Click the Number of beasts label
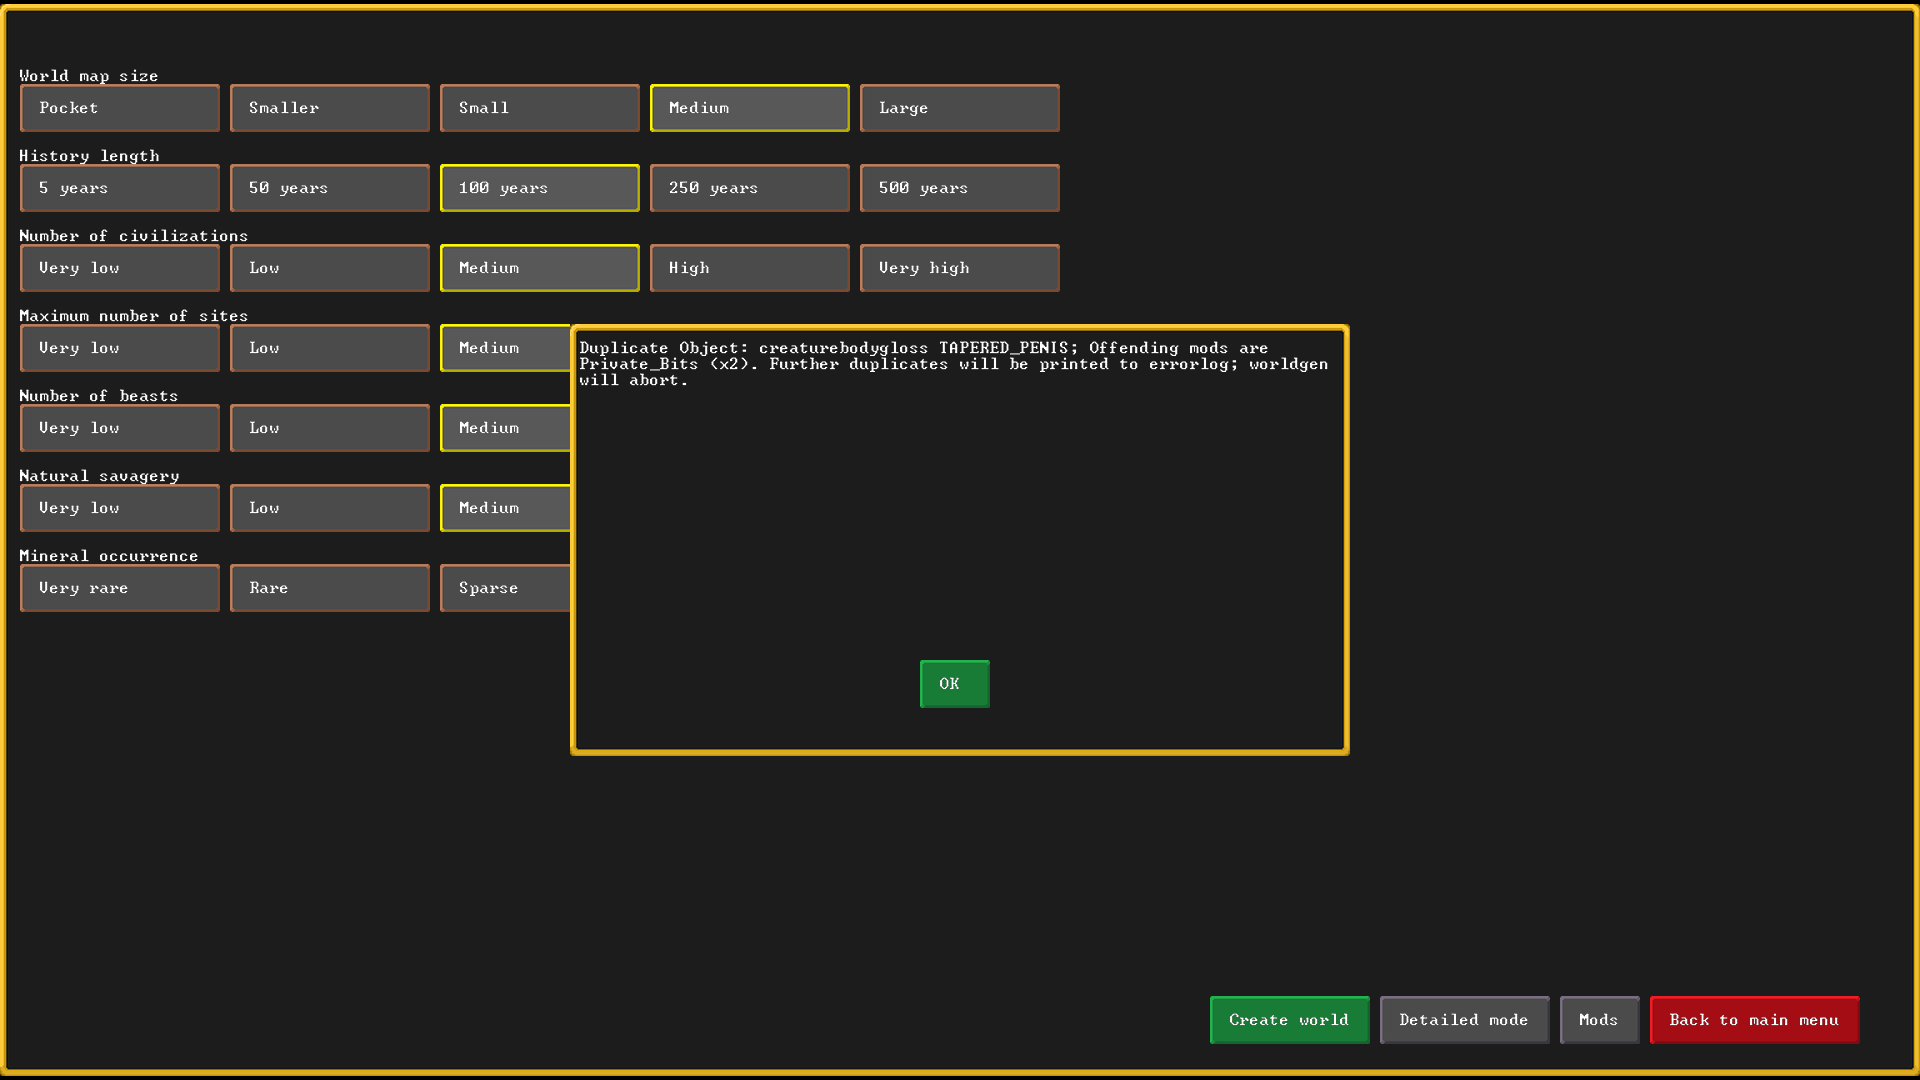This screenshot has width=1920, height=1080. [99, 396]
